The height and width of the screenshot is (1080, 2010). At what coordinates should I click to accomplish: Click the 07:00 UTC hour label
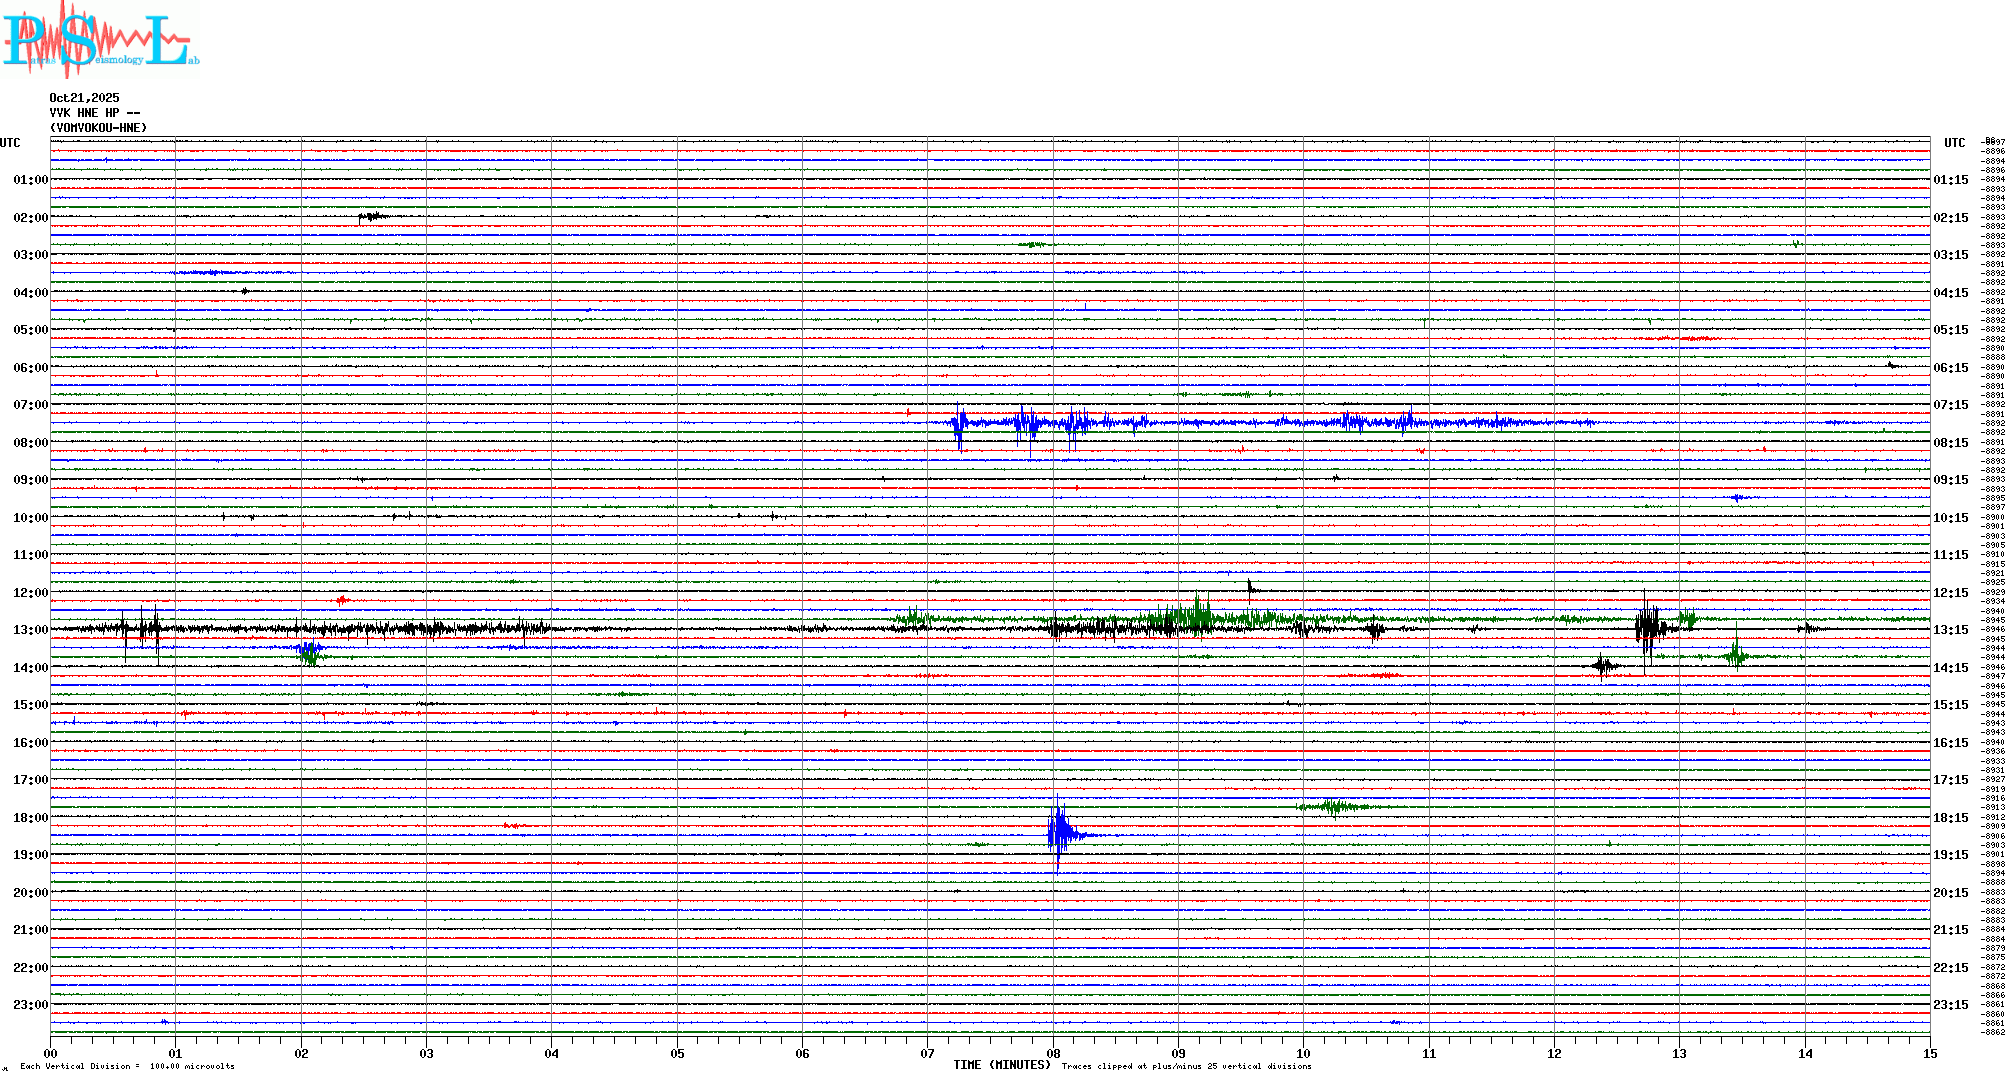coord(30,405)
